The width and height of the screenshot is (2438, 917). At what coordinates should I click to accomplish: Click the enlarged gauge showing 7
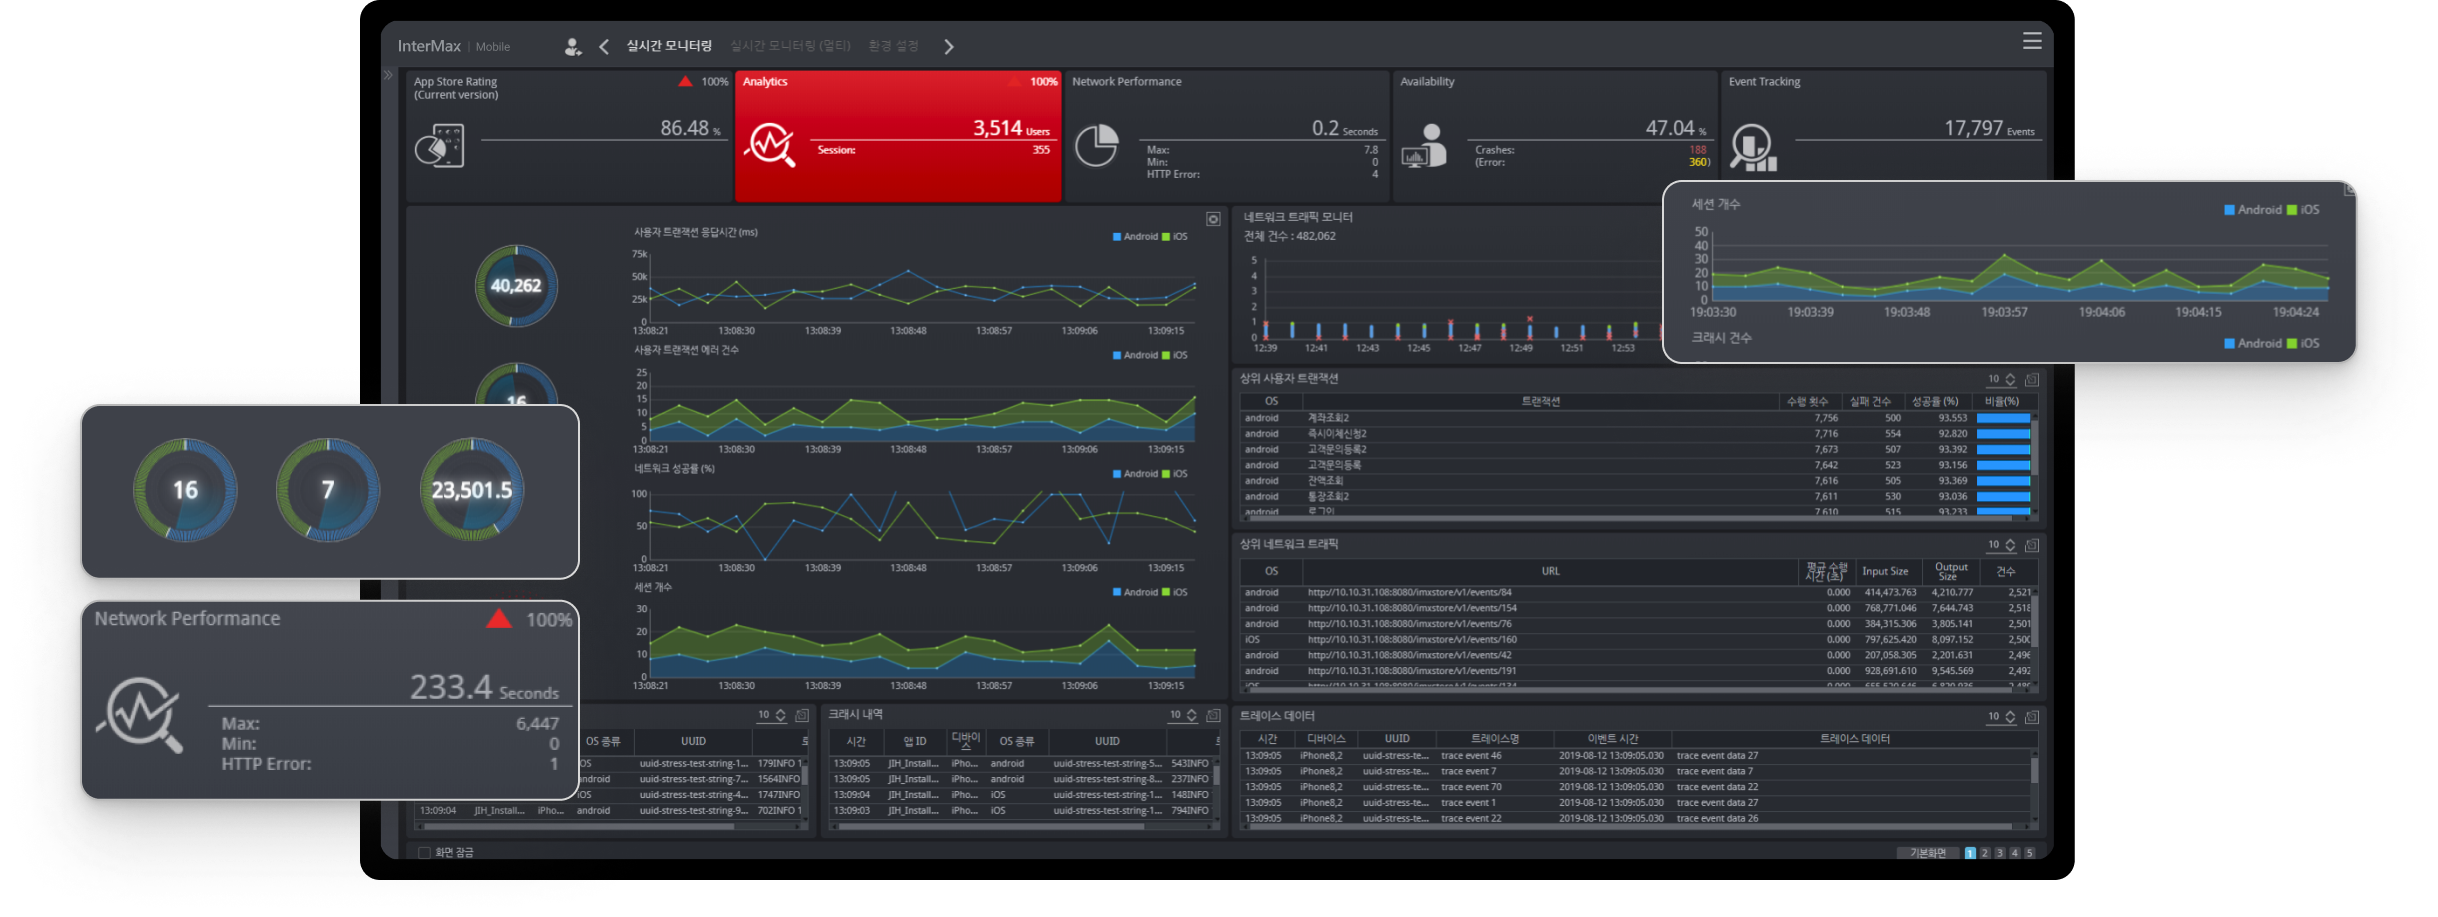coord(328,490)
